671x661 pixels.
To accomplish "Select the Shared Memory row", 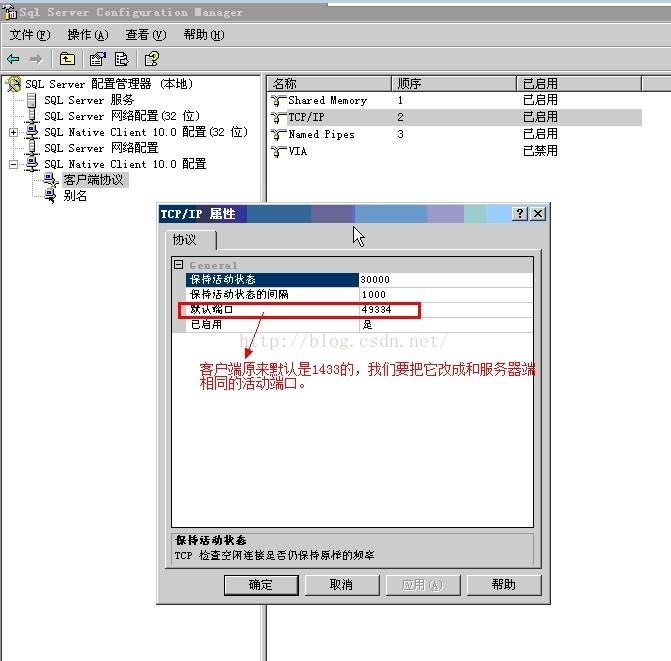I will [456, 101].
